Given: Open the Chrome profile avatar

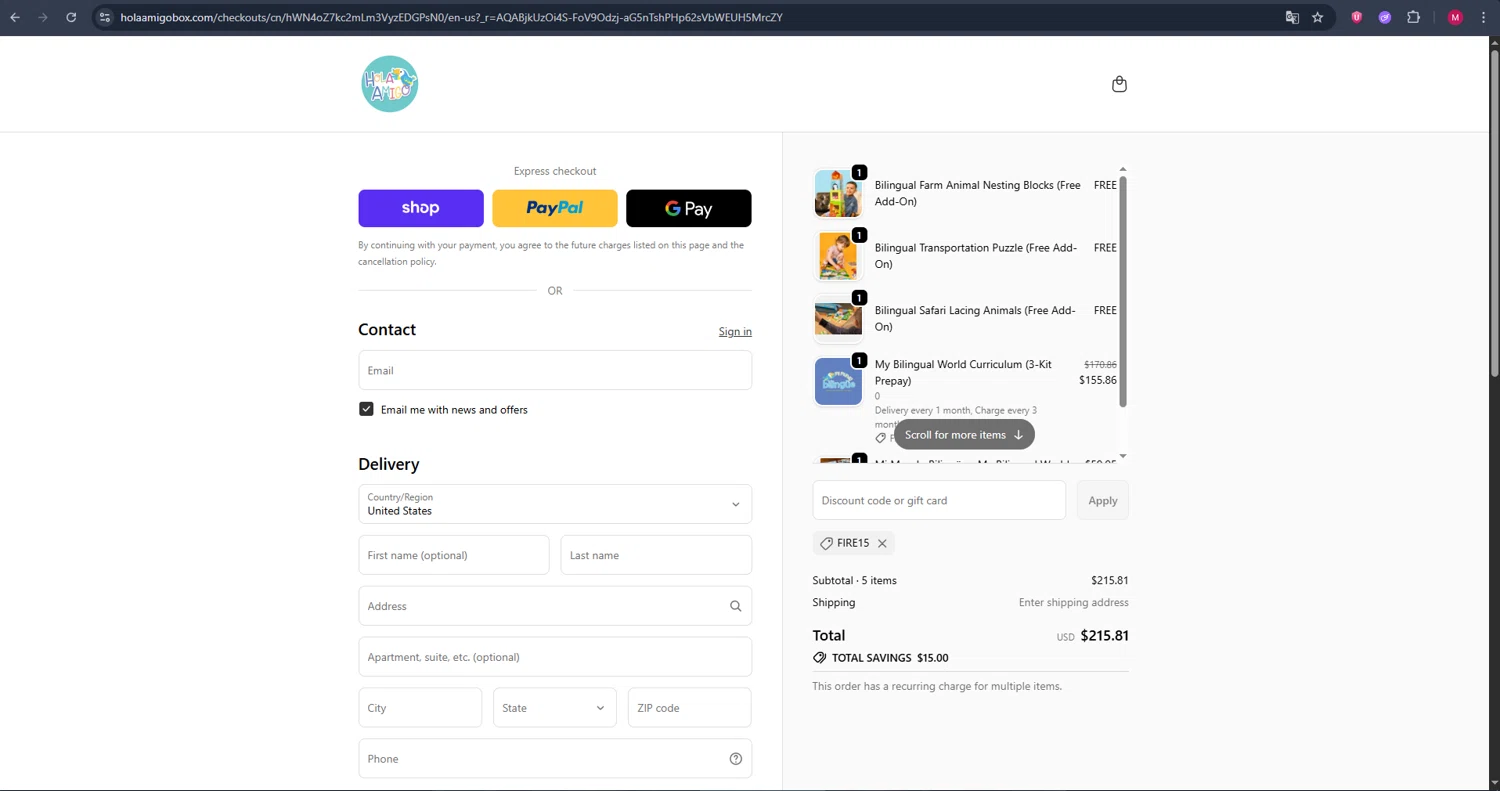Looking at the screenshot, I should pyautogui.click(x=1455, y=17).
